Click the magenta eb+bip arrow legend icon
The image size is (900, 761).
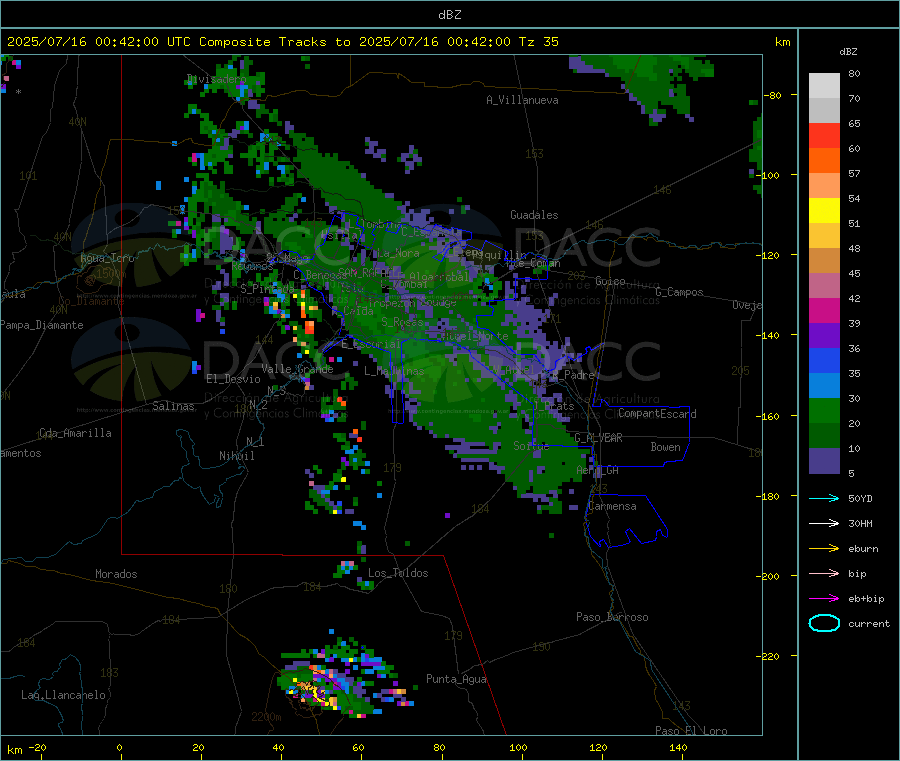tap(824, 599)
